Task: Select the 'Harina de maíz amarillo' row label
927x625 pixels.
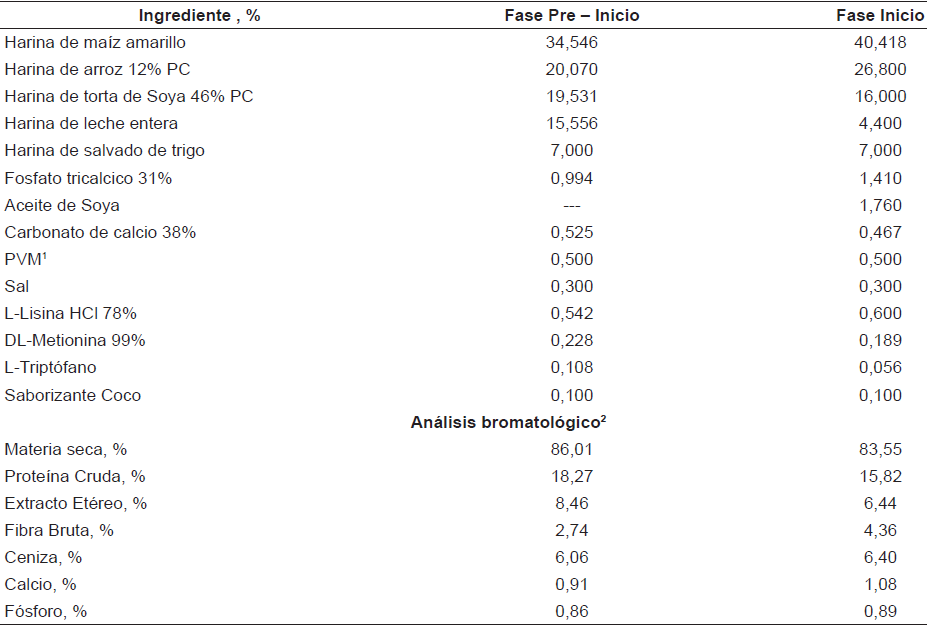Action: tap(95, 43)
